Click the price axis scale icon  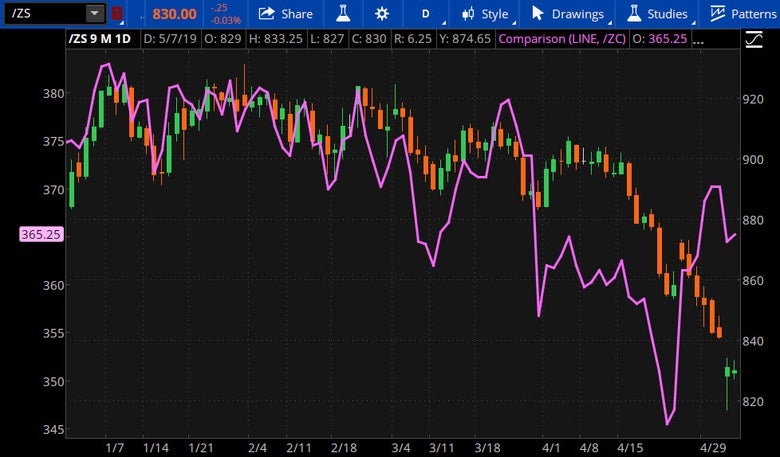(754, 40)
